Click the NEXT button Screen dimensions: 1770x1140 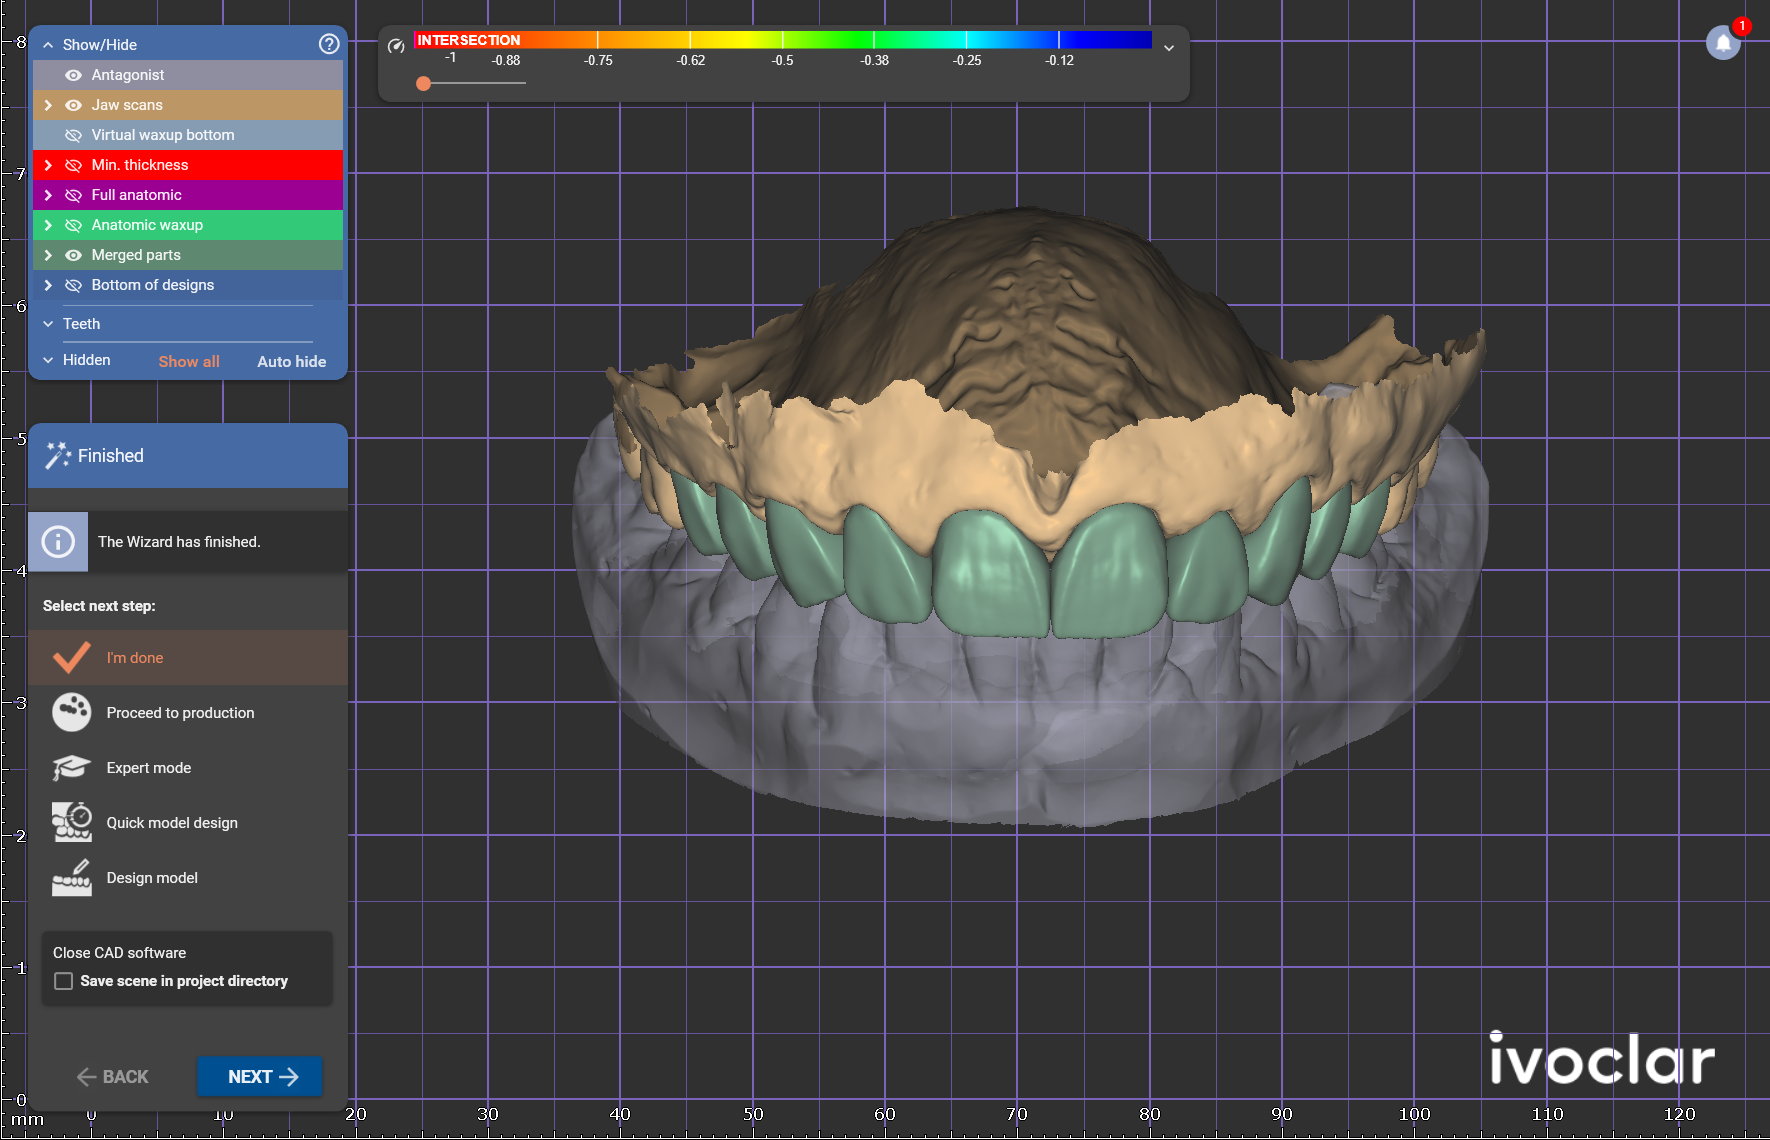coord(260,1076)
